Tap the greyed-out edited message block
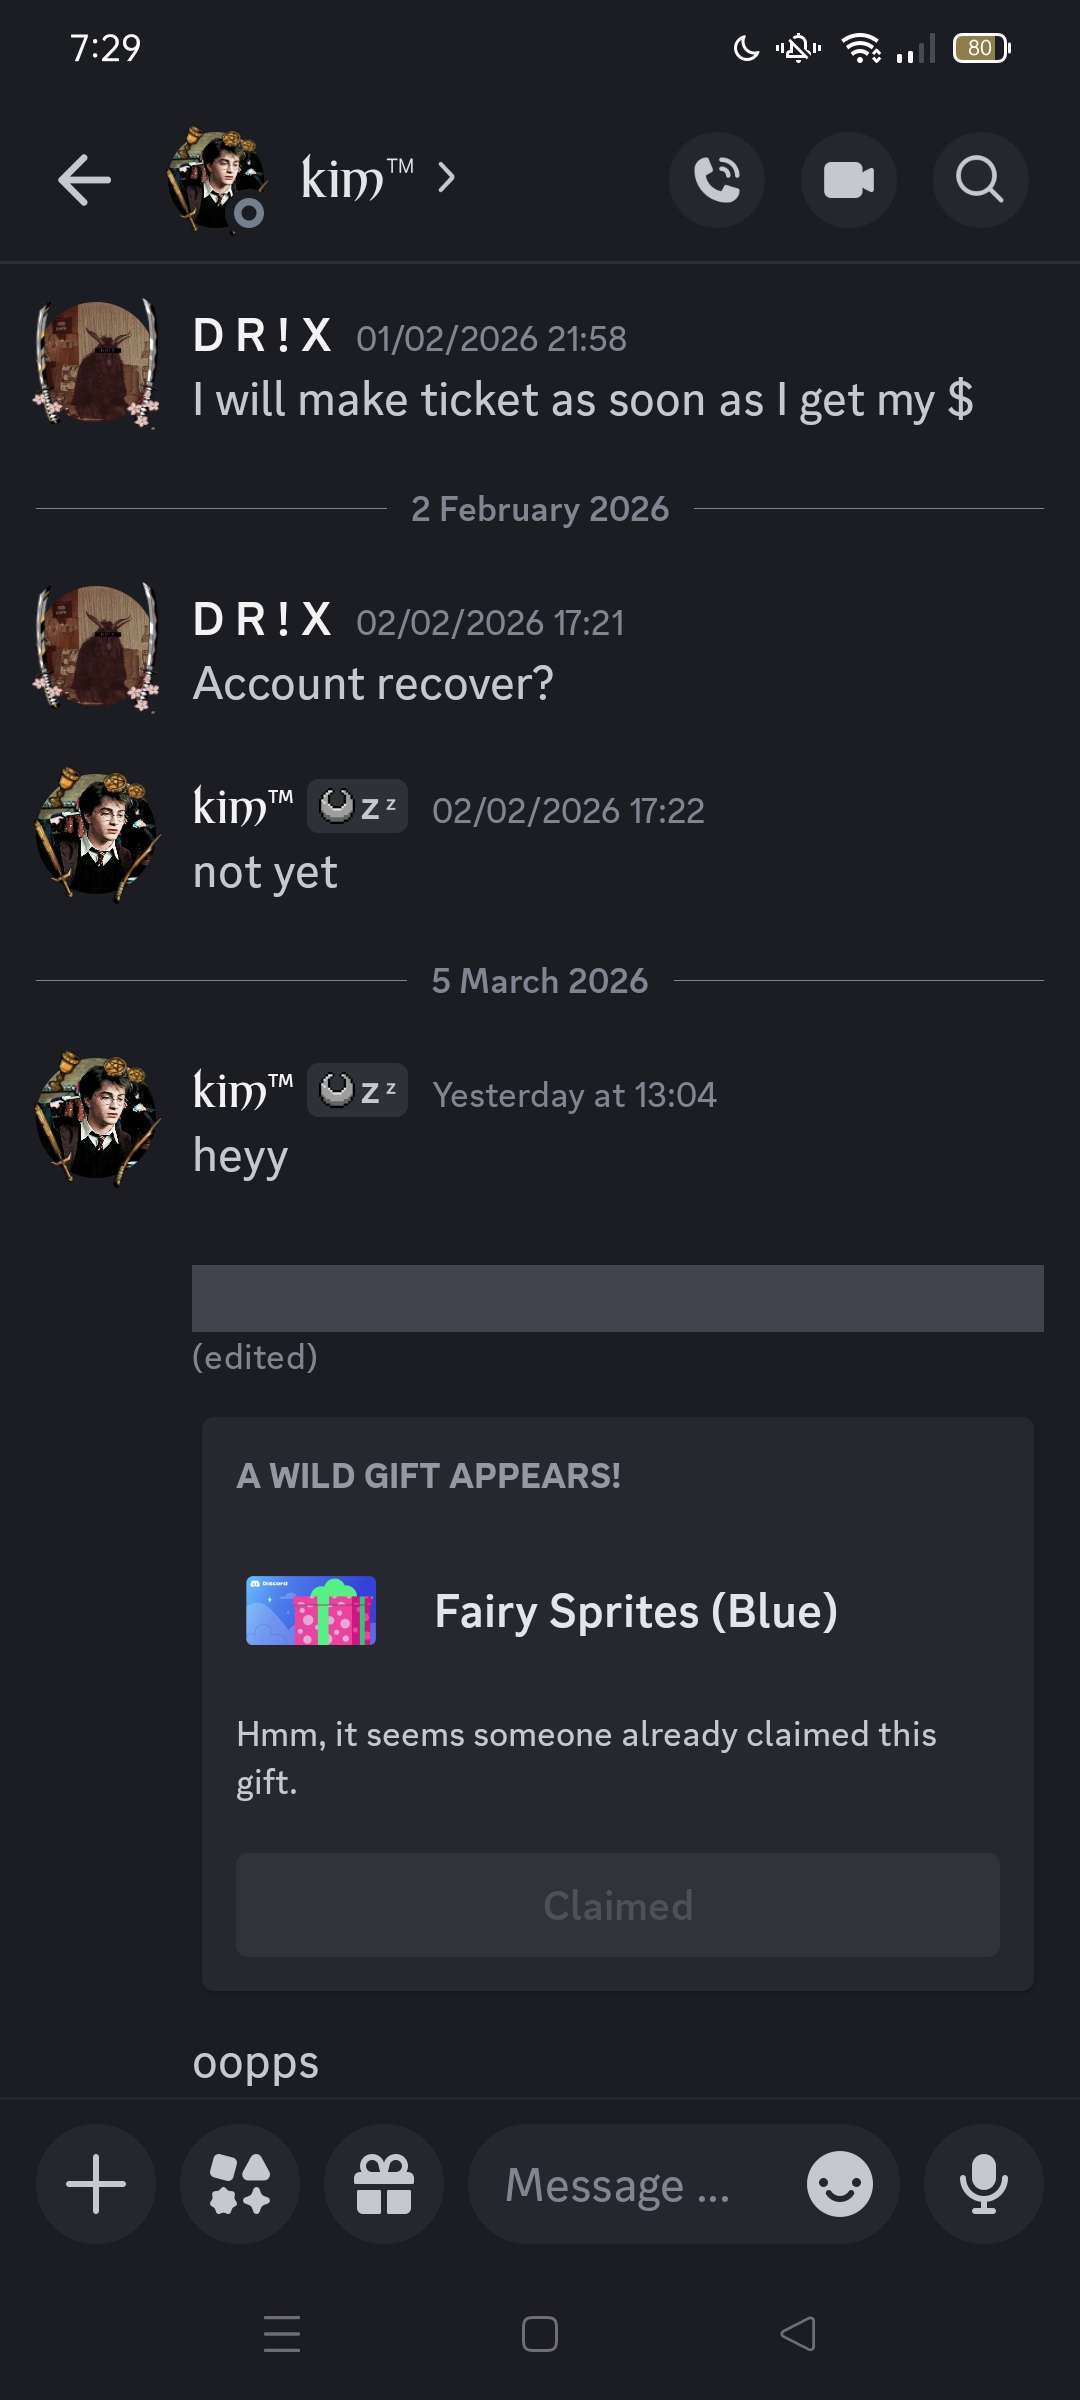The image size is (1080, 2400). 618,1298
